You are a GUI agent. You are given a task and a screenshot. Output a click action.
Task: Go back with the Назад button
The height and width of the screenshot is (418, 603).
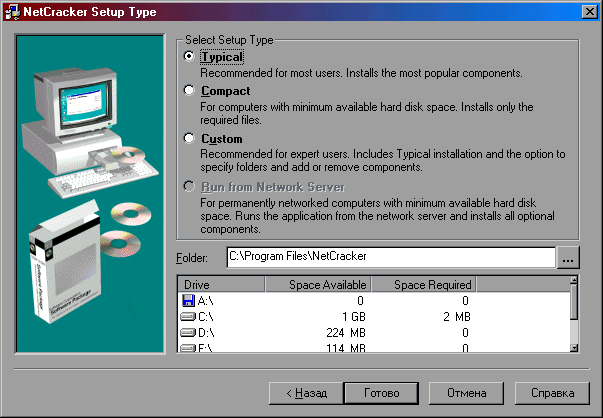306,393
